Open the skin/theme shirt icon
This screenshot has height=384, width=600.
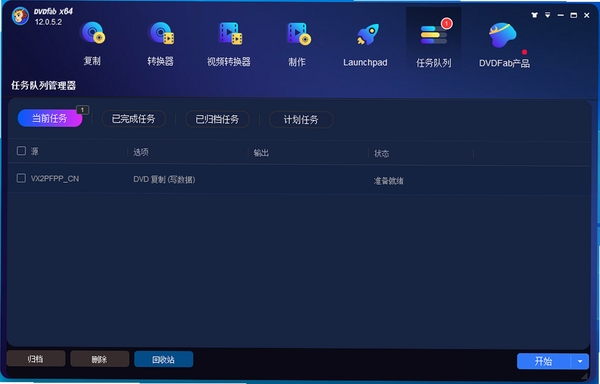click(x=534, y=15)
